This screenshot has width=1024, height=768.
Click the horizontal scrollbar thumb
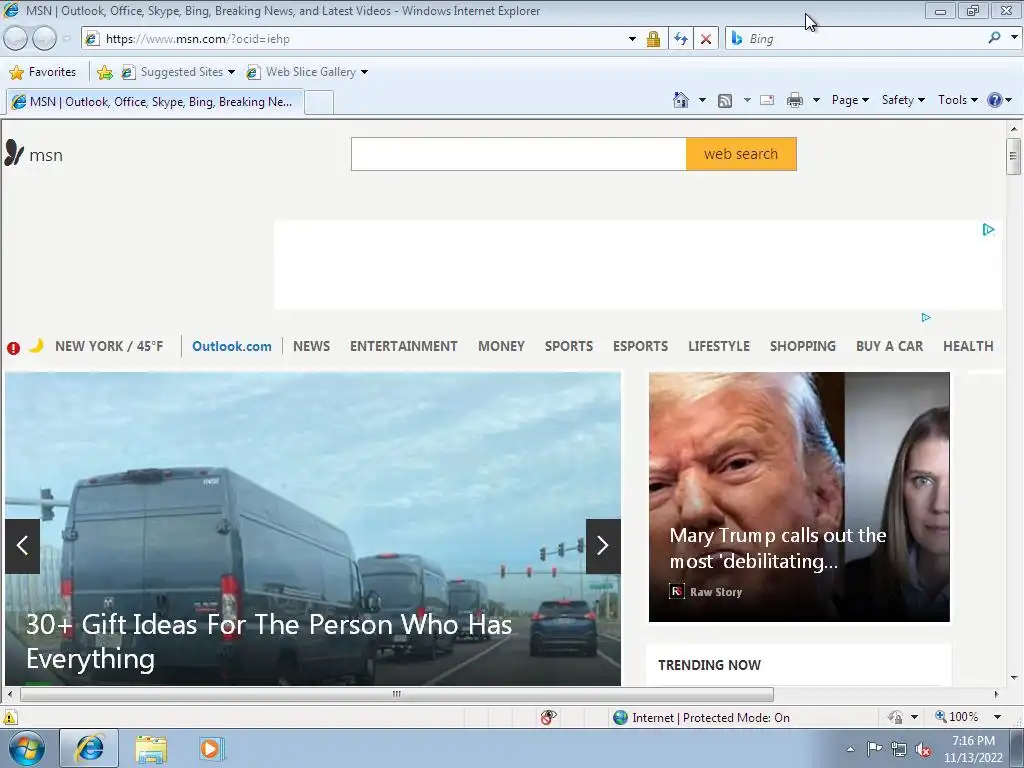(396, 694)
